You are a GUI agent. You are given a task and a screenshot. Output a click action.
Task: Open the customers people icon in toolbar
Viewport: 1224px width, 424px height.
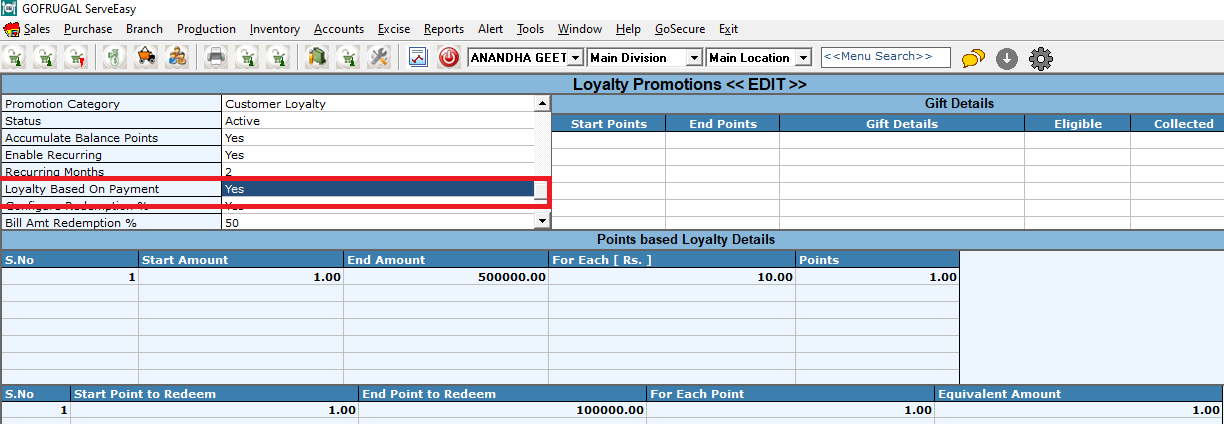177,57
